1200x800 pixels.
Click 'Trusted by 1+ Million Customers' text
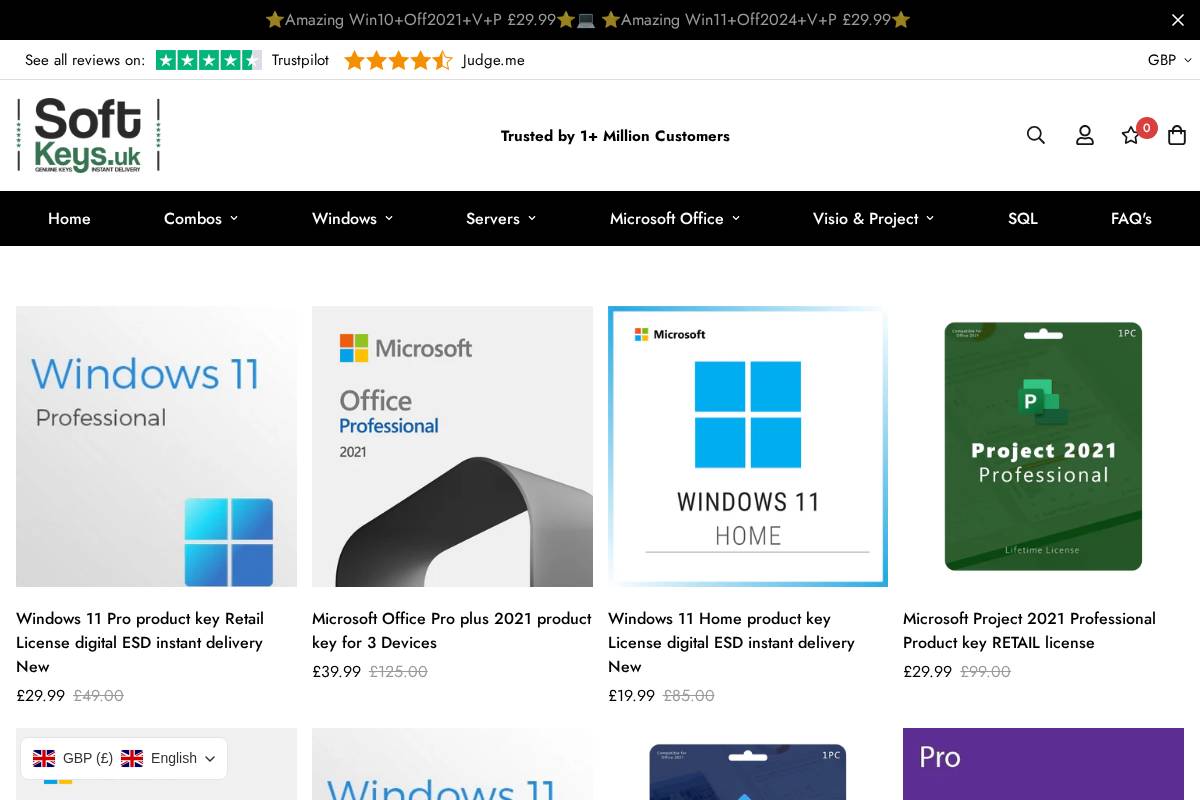click(x=615, y=136)
